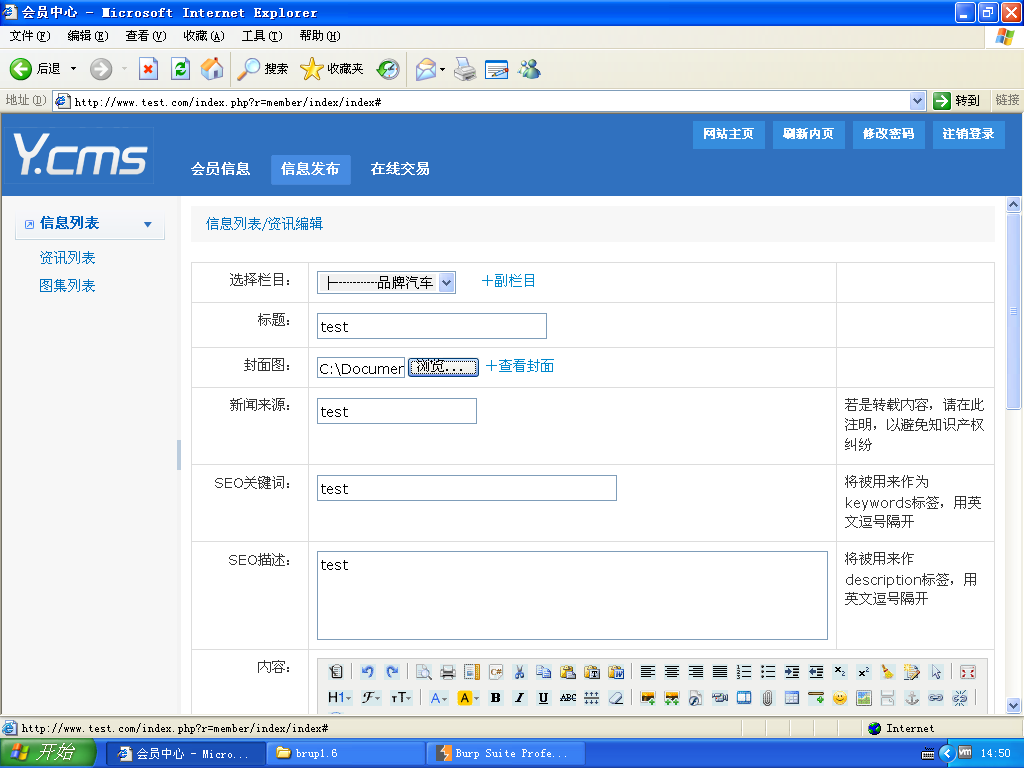Screen dimensions: 1024x768
Task: Open the H1 heading format dropdown
Action: point(340,697)
